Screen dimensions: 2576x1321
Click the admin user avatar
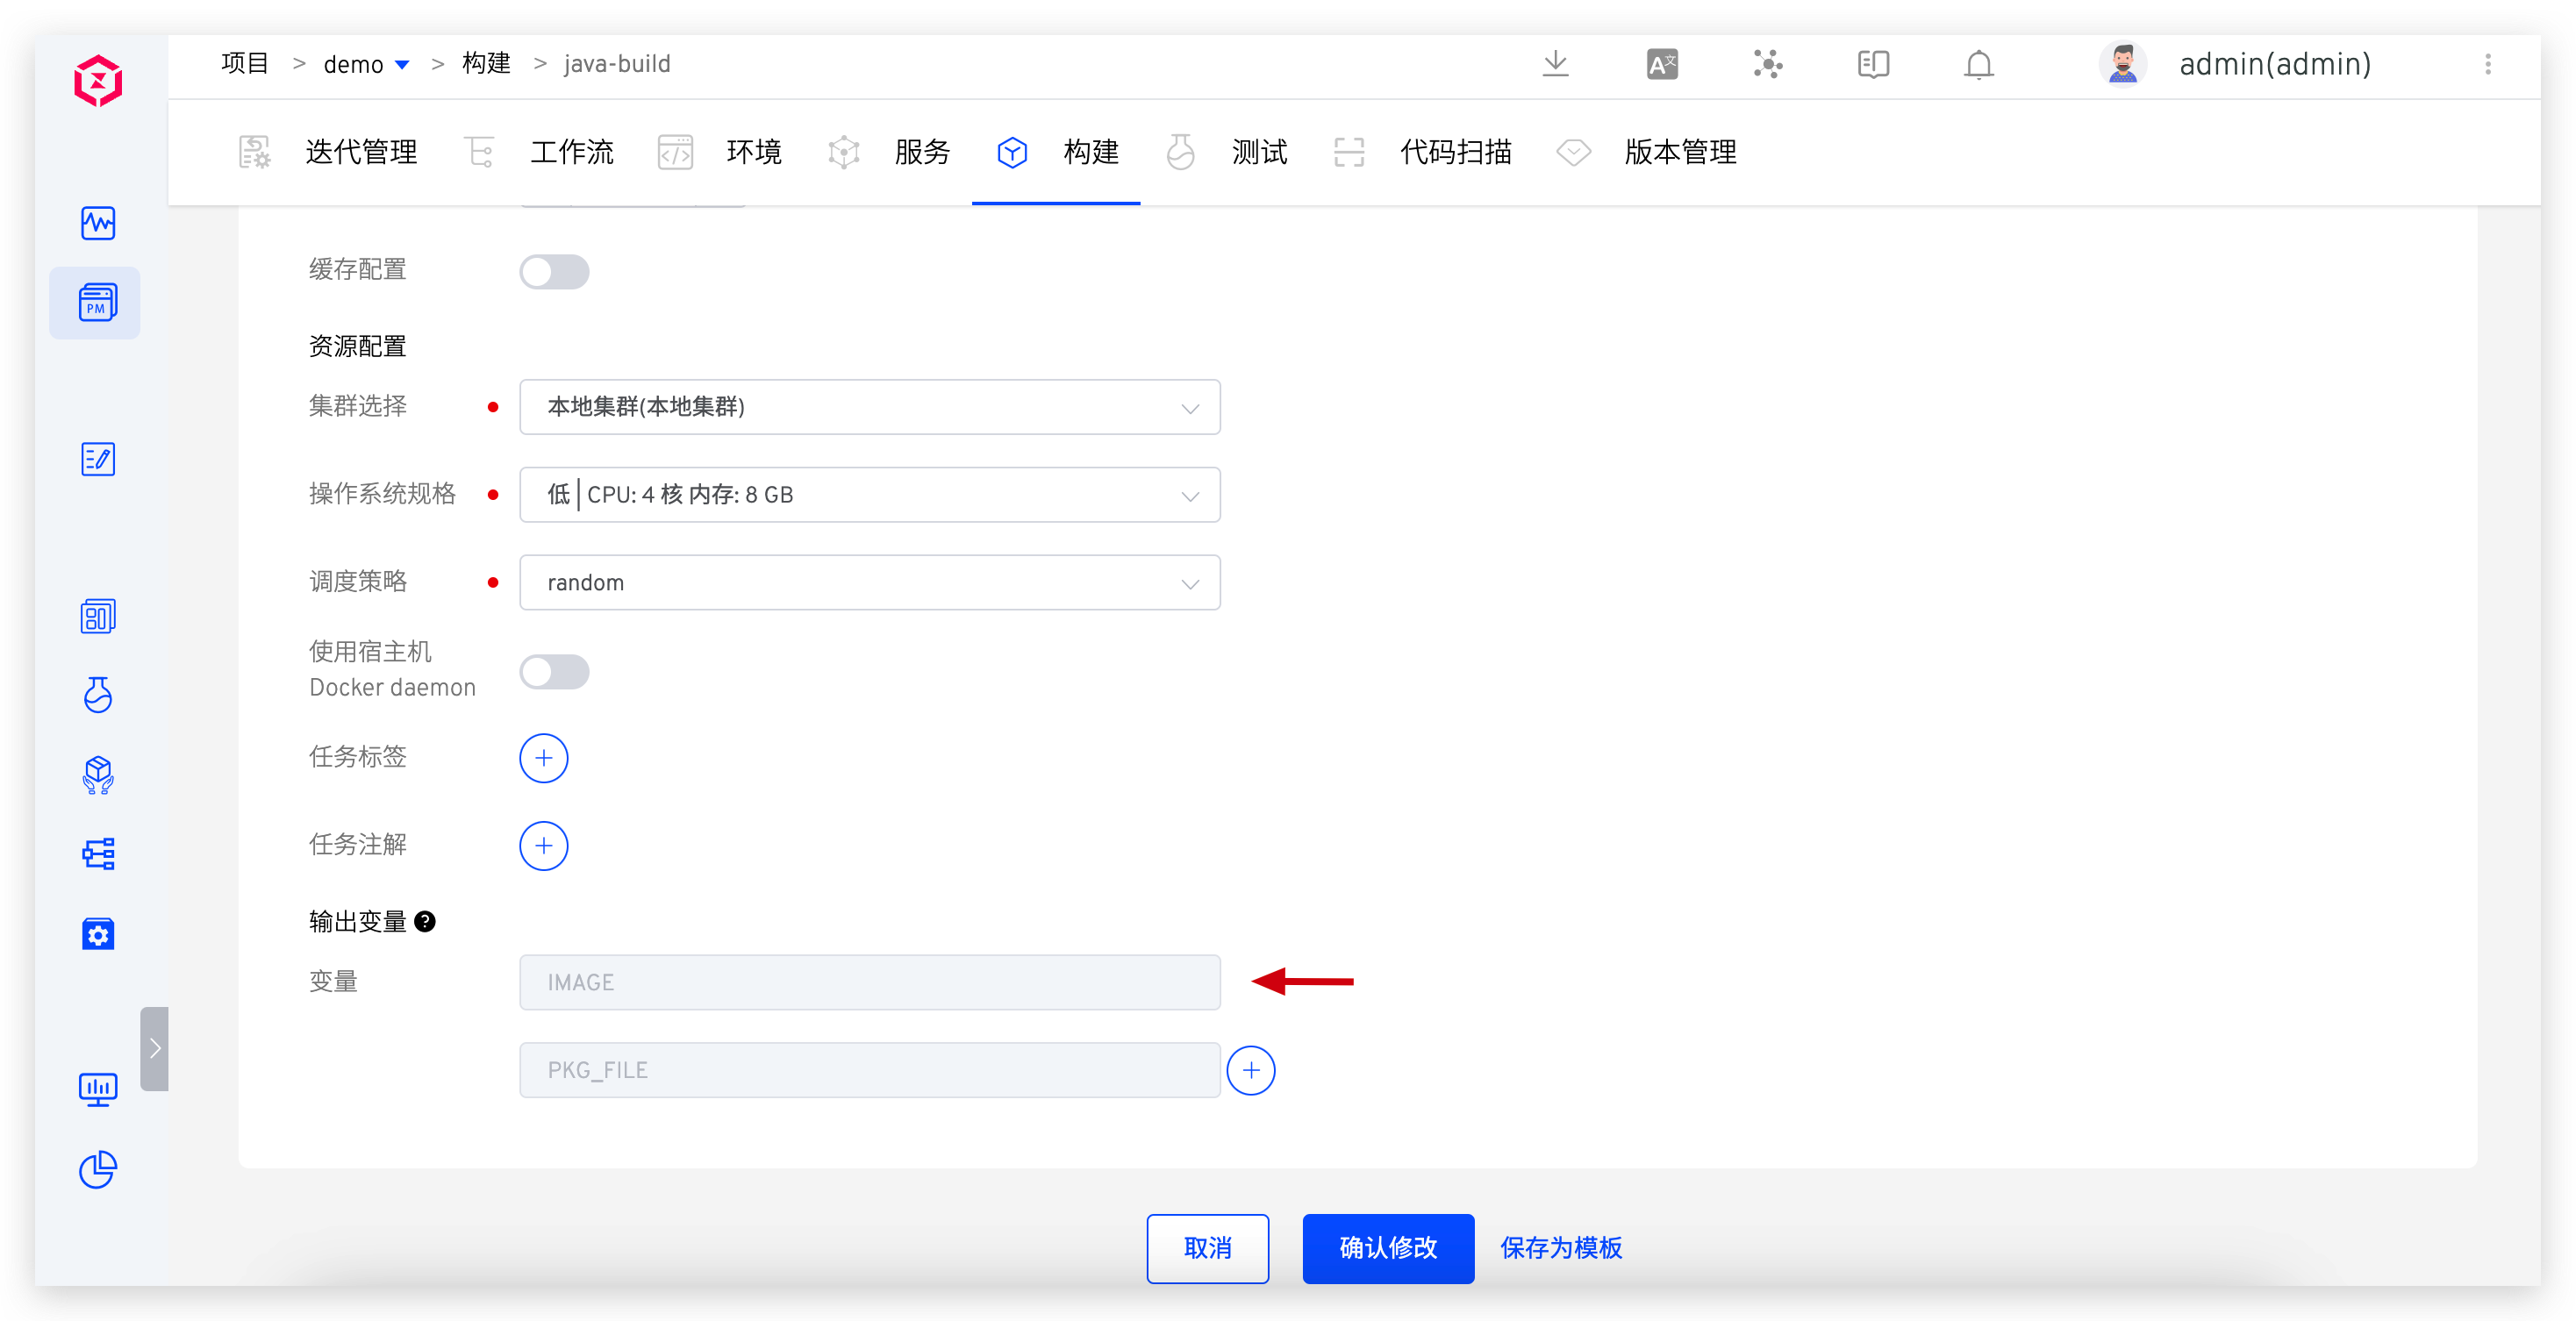point(2122,64)
